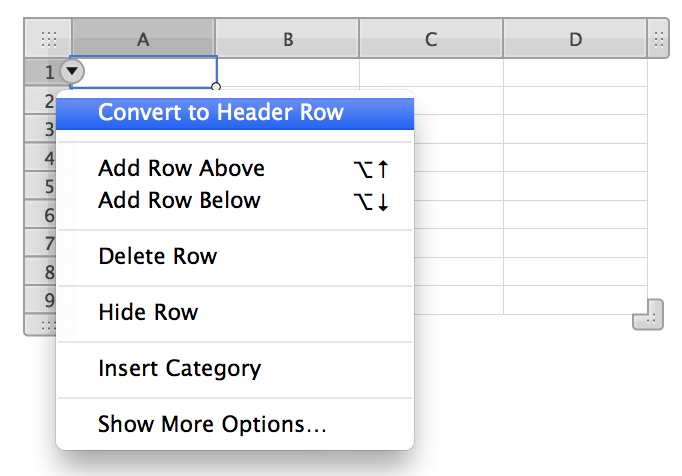682x476 pixels.
Task: Click the table move handle at top-left corner
Action: (x=48, y=39)
